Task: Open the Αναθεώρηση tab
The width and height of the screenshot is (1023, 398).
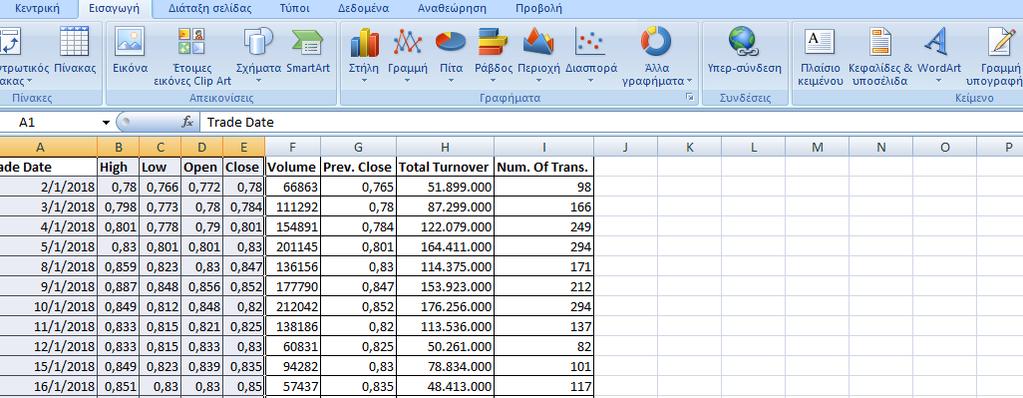Action: pyautogui.click(x=451, y=8)
